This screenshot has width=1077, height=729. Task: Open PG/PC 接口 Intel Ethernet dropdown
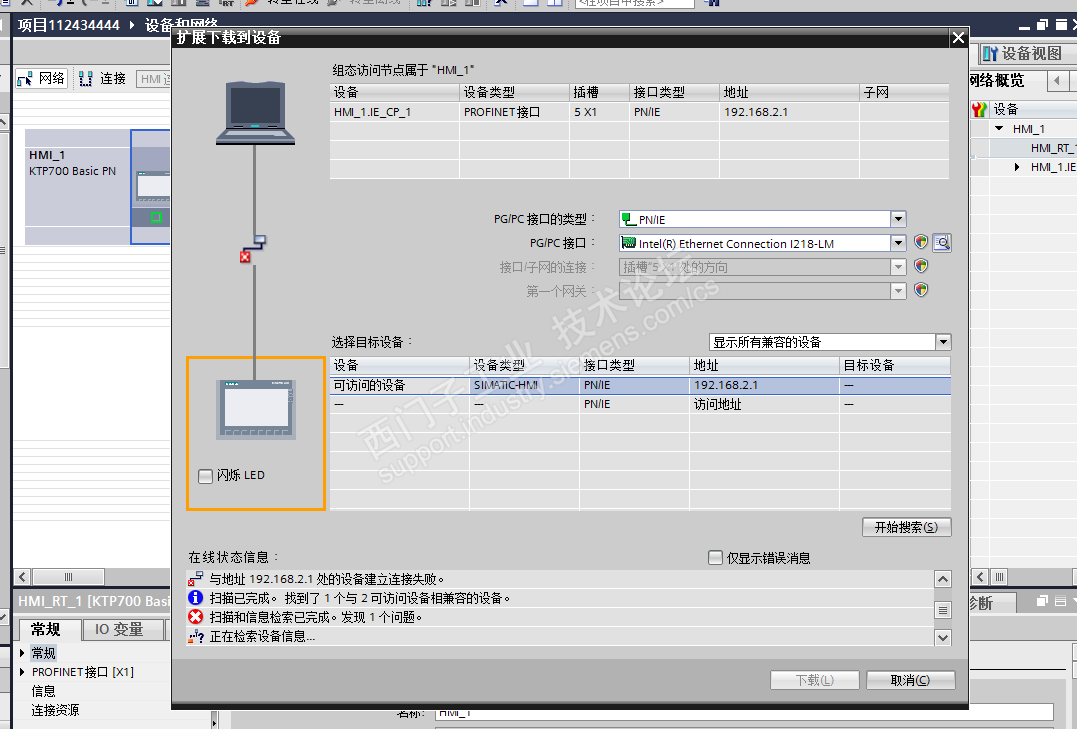point(898,243)
